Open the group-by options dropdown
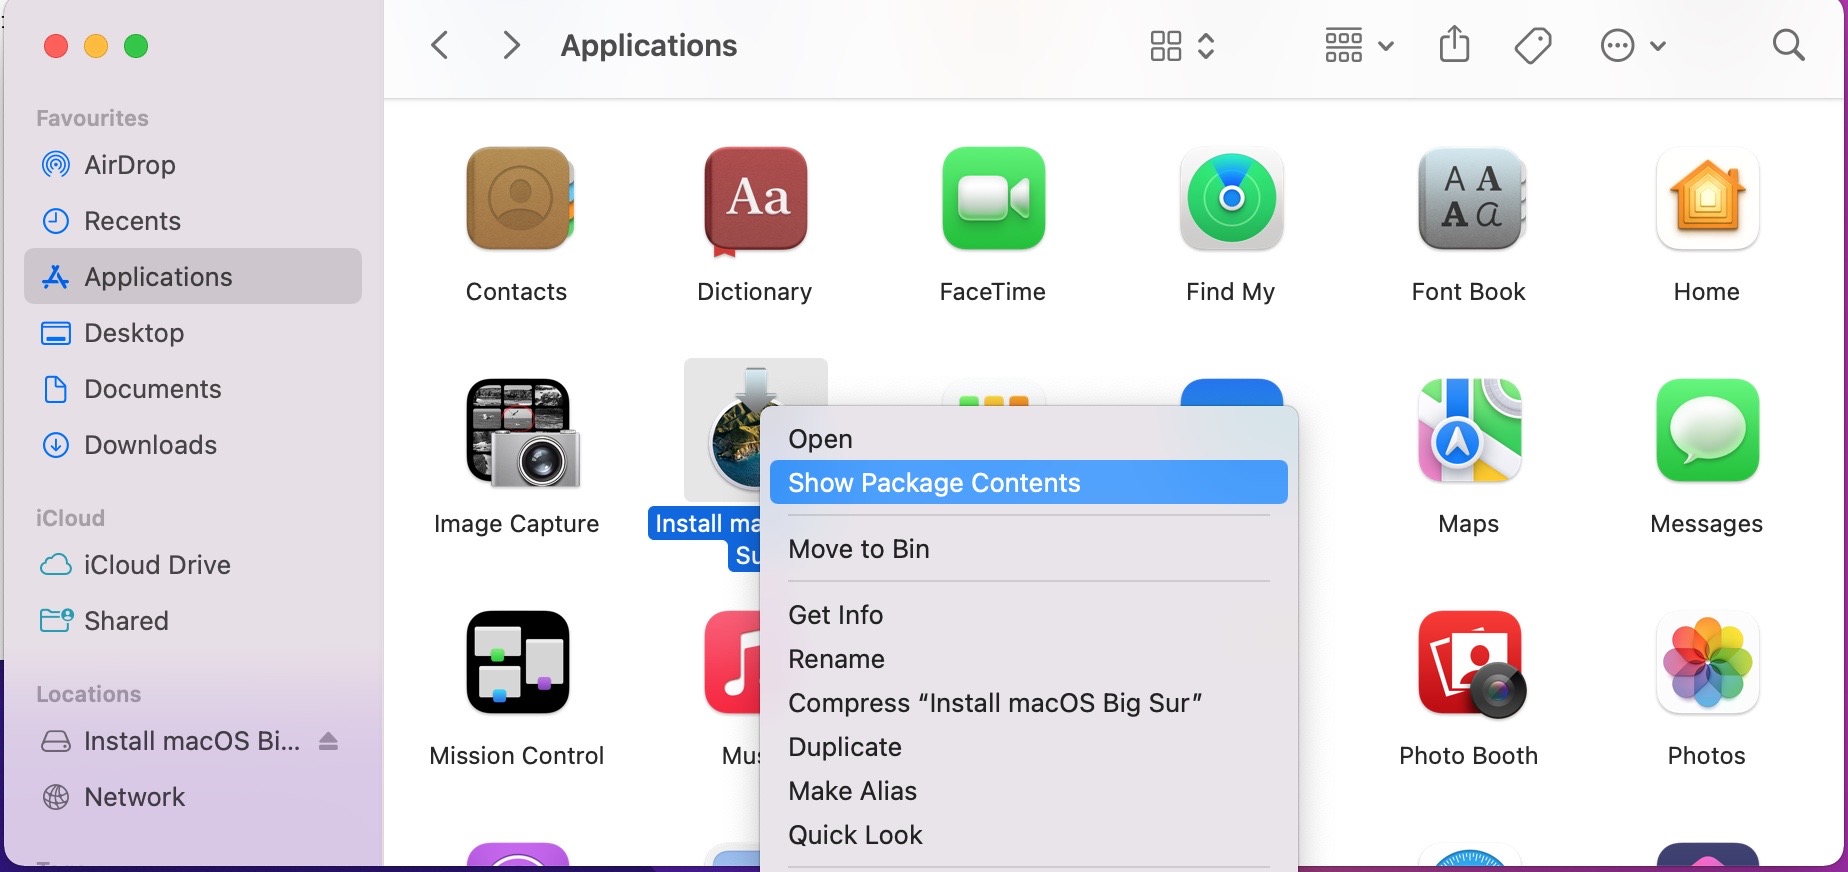 [x=1359, y=45]
